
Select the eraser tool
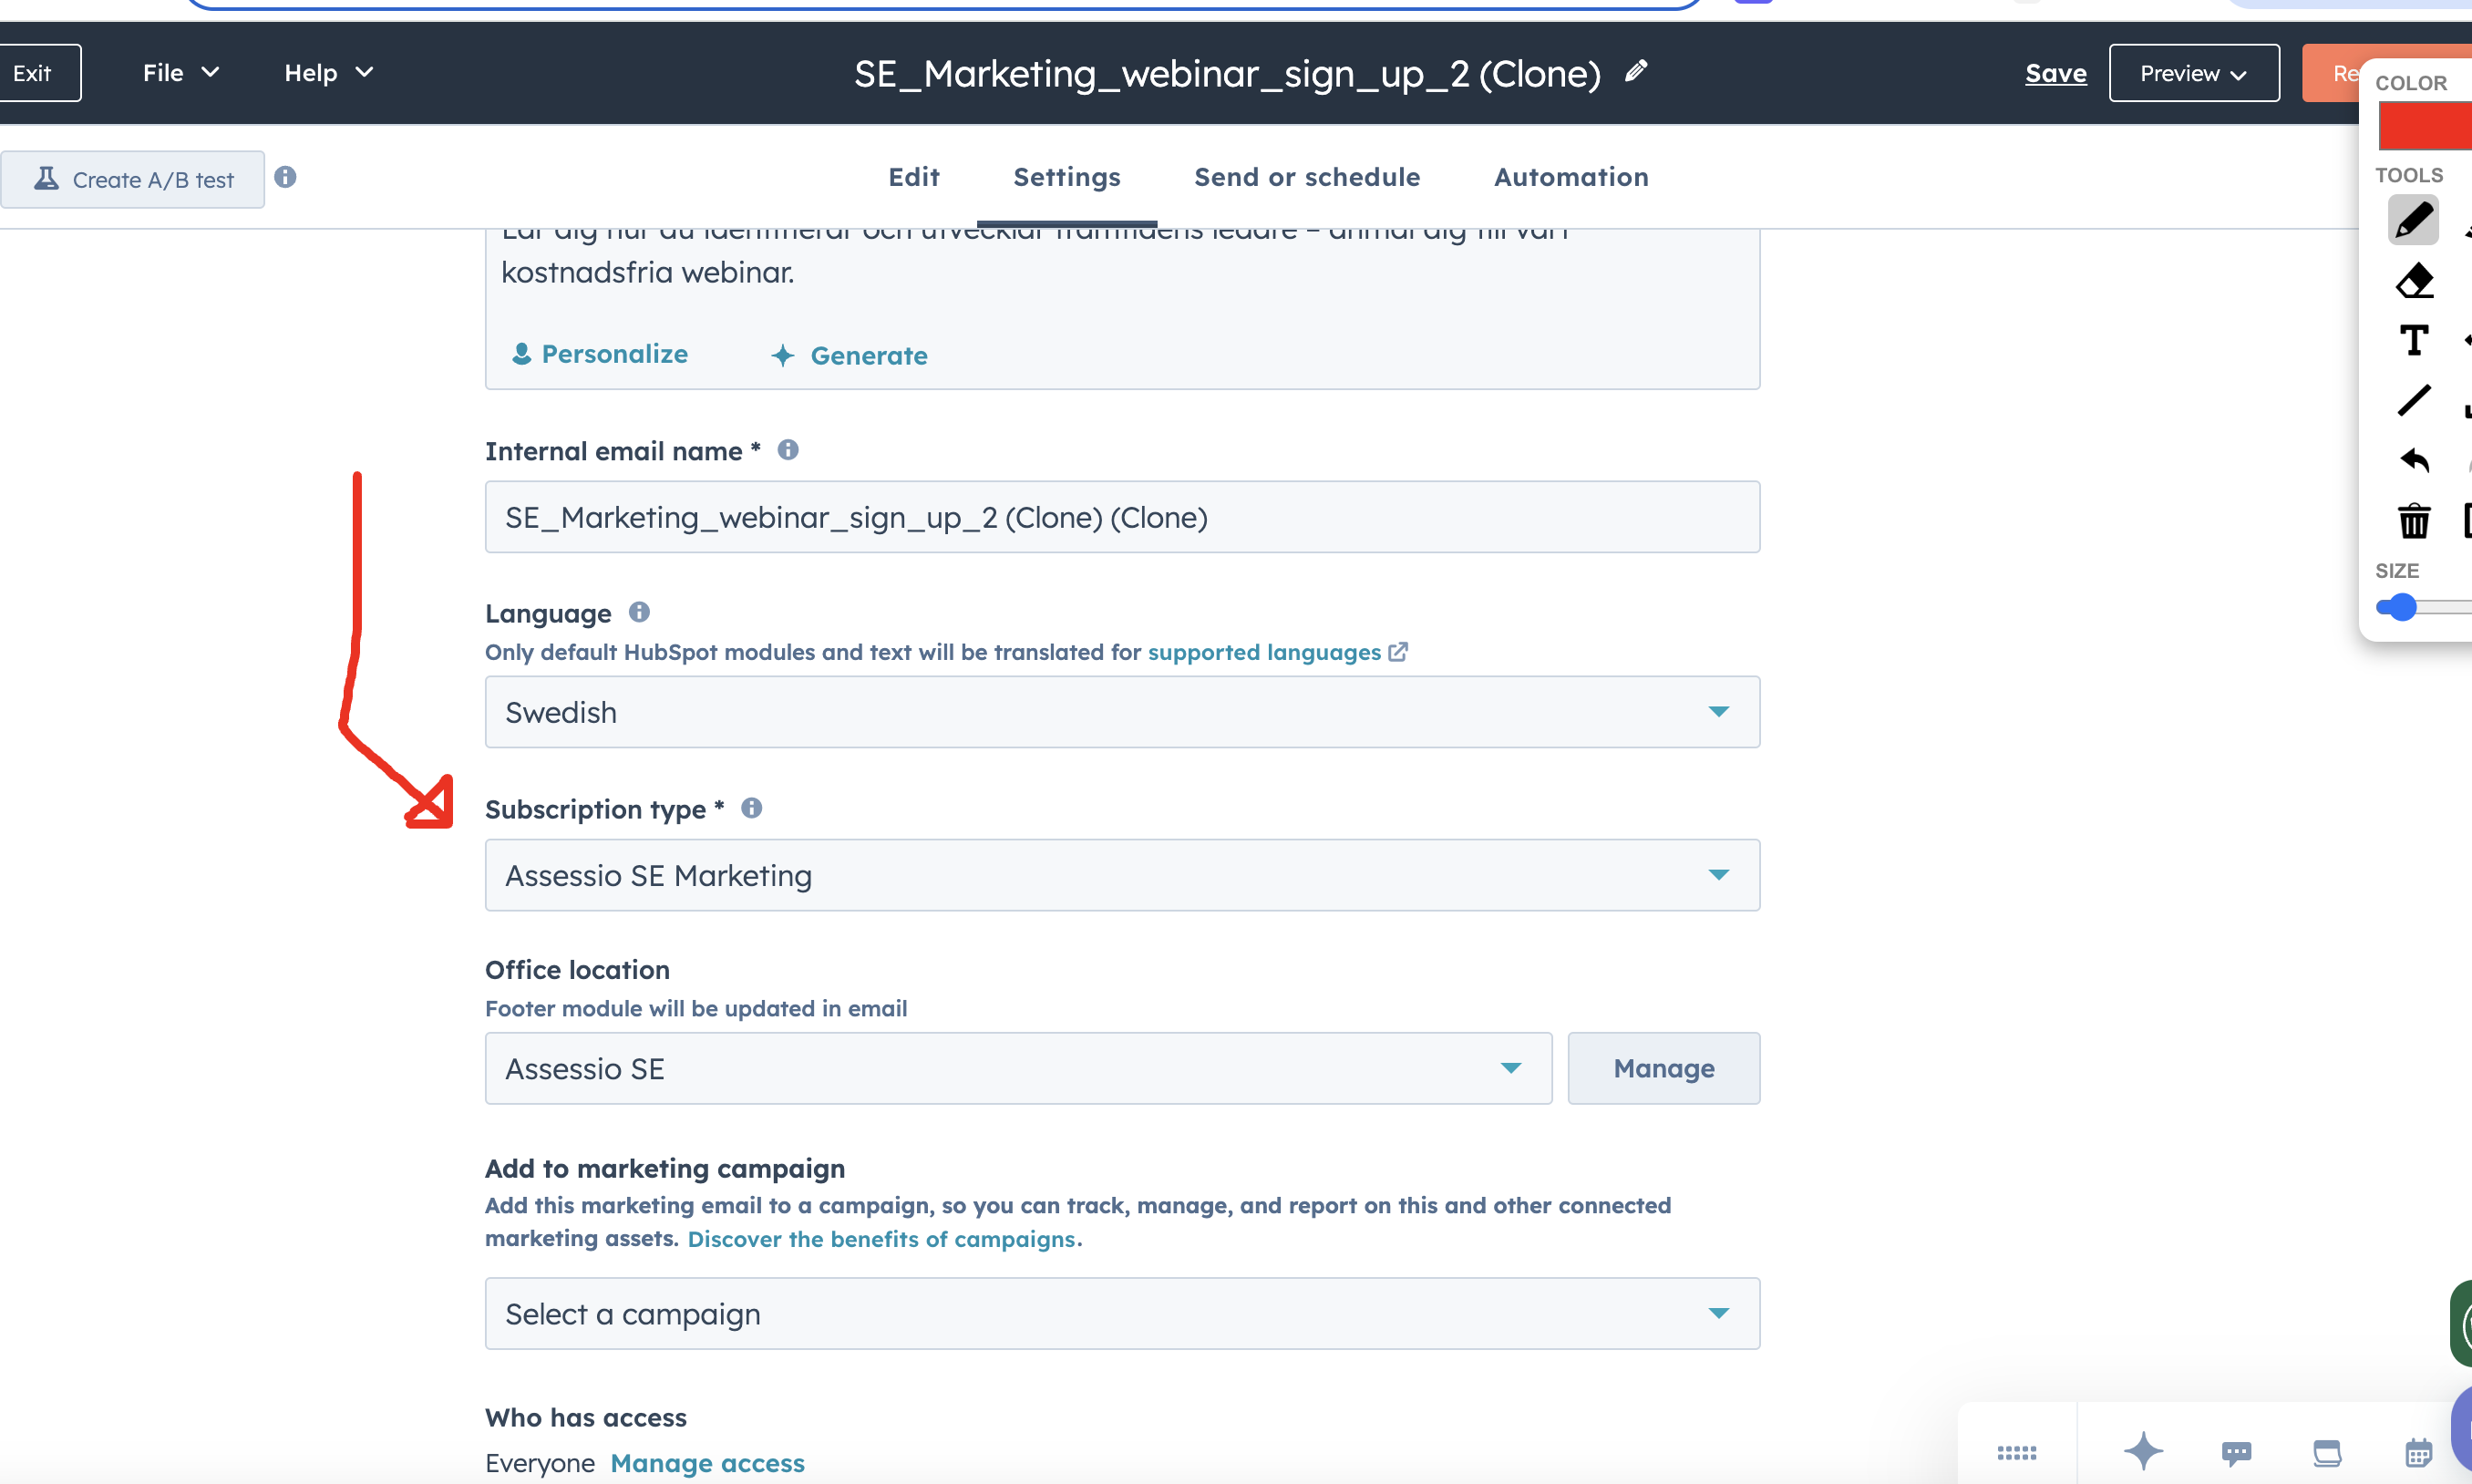click(2414, 281)
